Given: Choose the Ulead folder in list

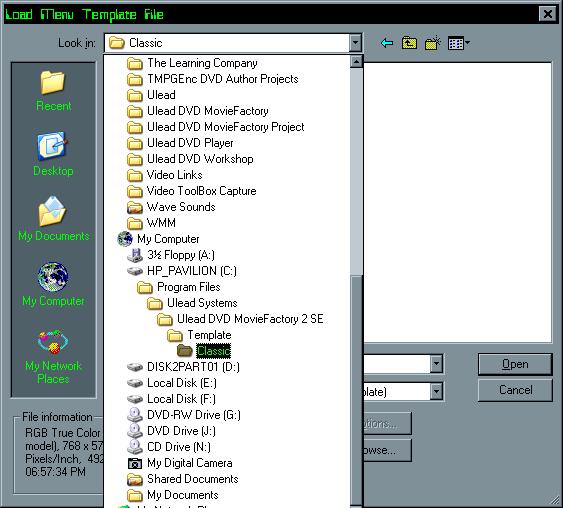Looking at the screenshot, I should [151, 95].
